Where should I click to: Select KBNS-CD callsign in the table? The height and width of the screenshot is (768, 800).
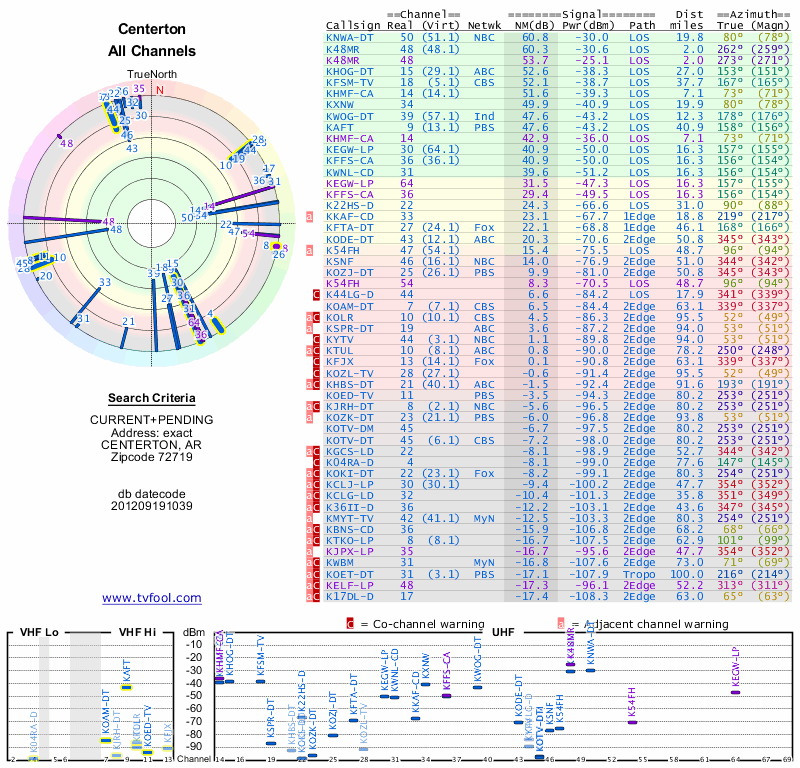pos(350,530)
